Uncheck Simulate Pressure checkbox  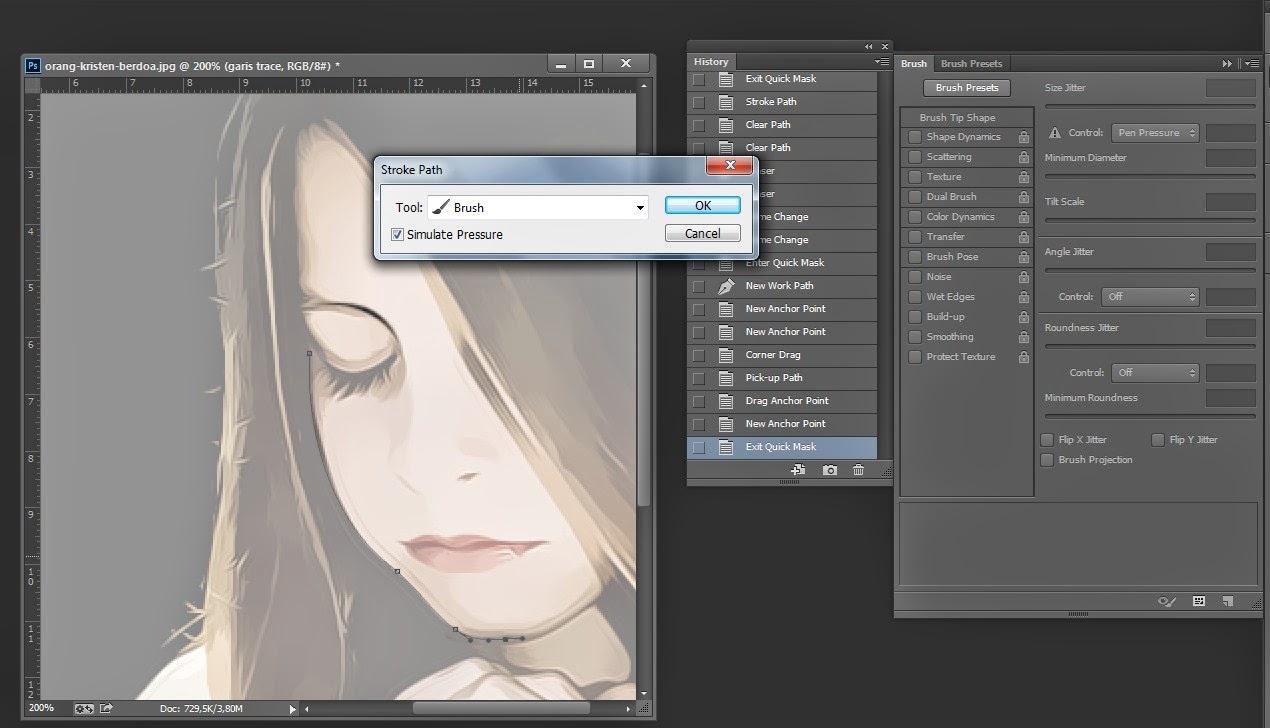[x=397, y=235]
